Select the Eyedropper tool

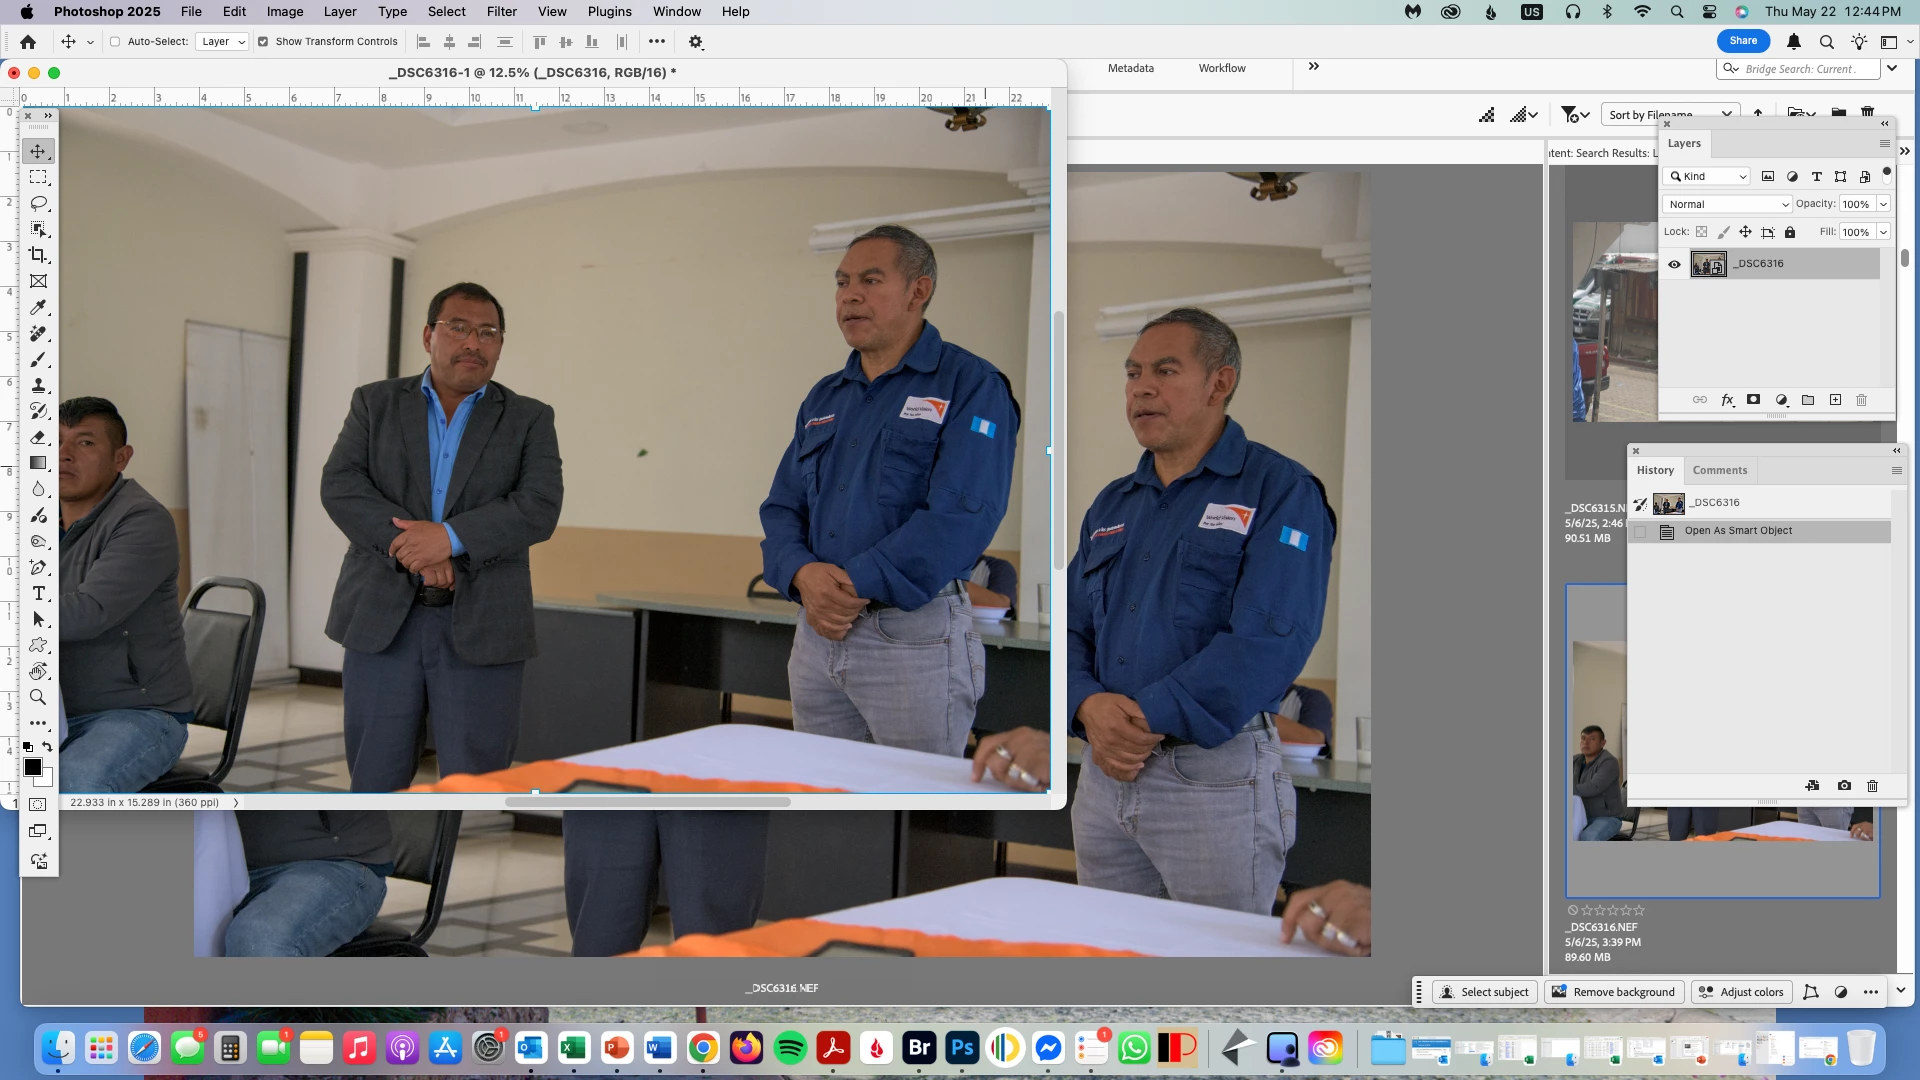(38, 307)
